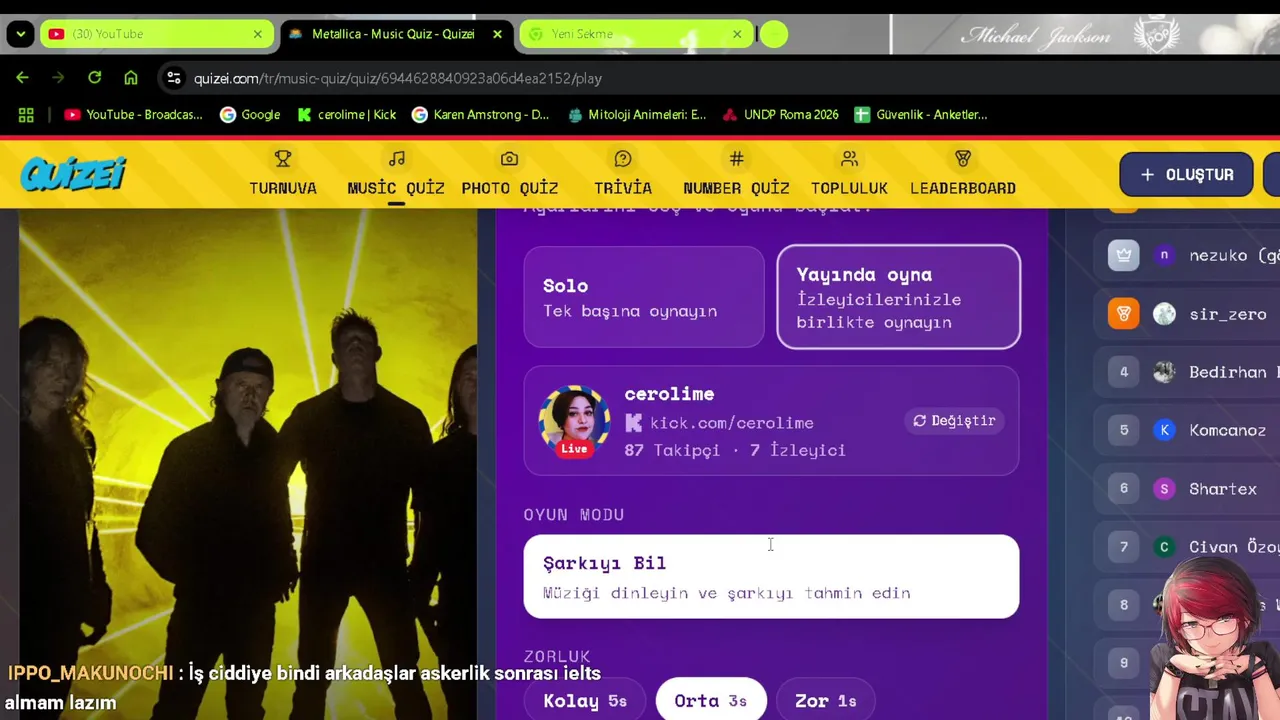Screen dimensions: 1280x720
Task: Open the Number Quiz hash icon
Action: [x=736, y=159]
